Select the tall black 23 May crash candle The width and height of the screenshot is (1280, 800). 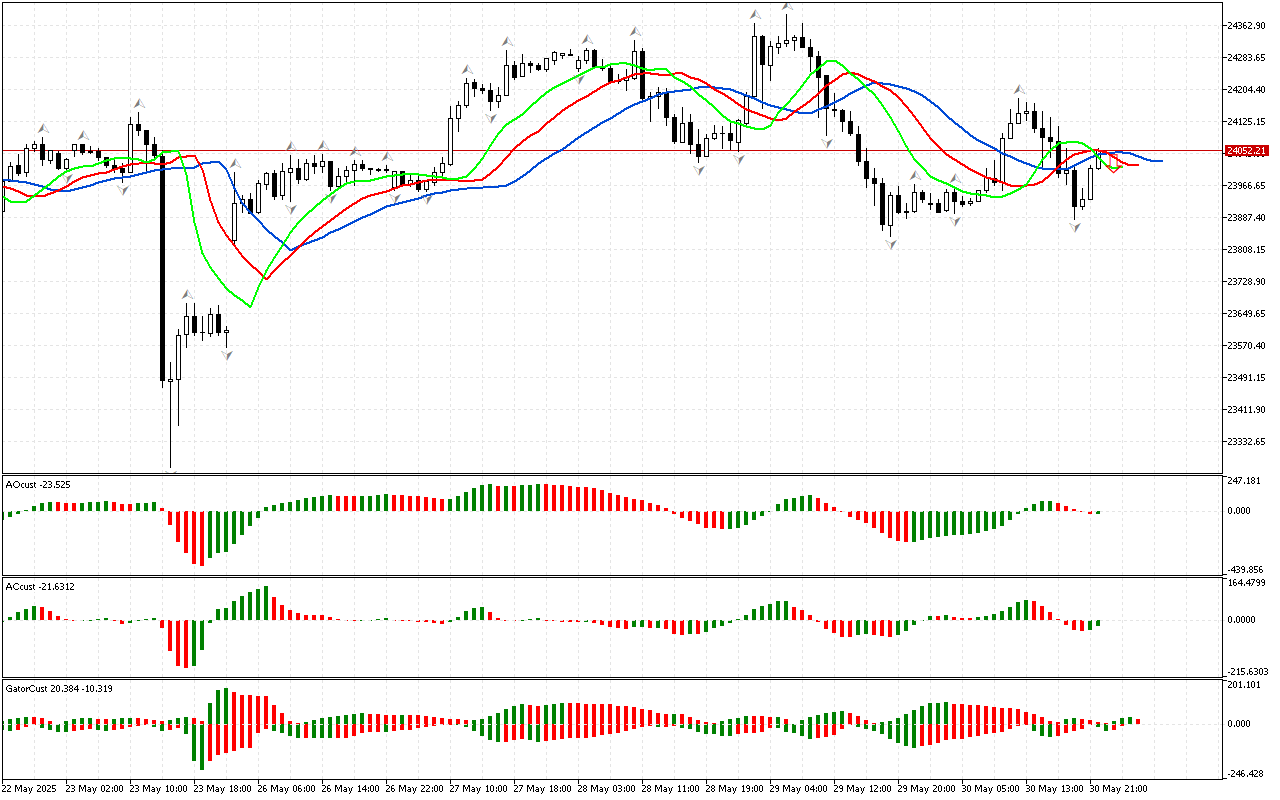point(162,270)
